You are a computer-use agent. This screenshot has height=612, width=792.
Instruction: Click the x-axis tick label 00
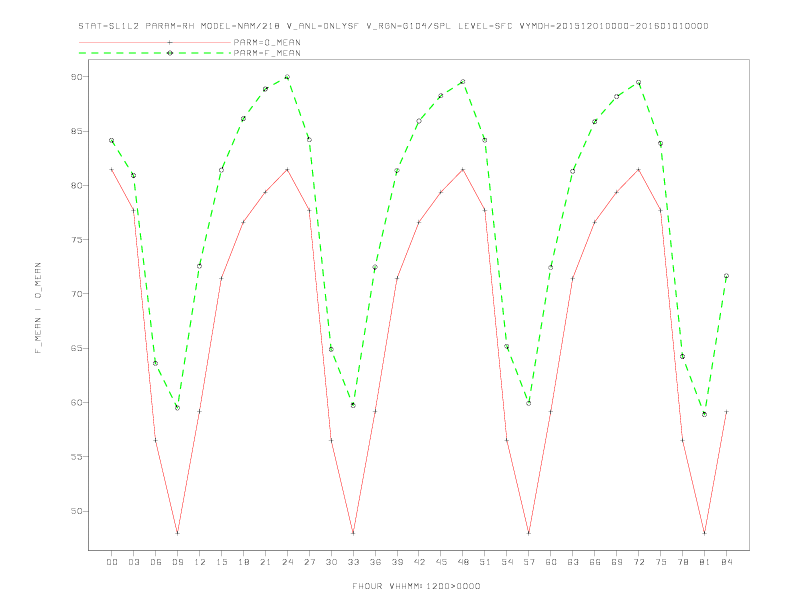tap(112, 562)
